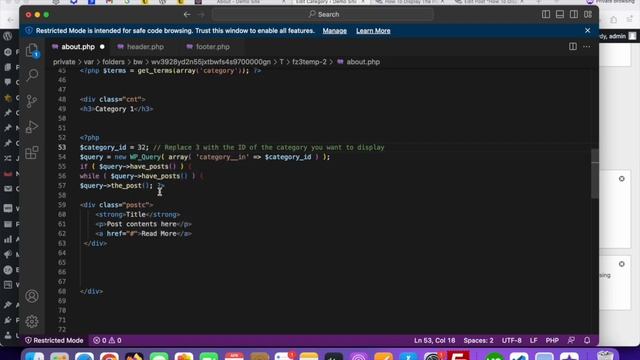Select the var breadcrumb segment
The width and height of the screenshot is (640, 360).
coord(89,62)
